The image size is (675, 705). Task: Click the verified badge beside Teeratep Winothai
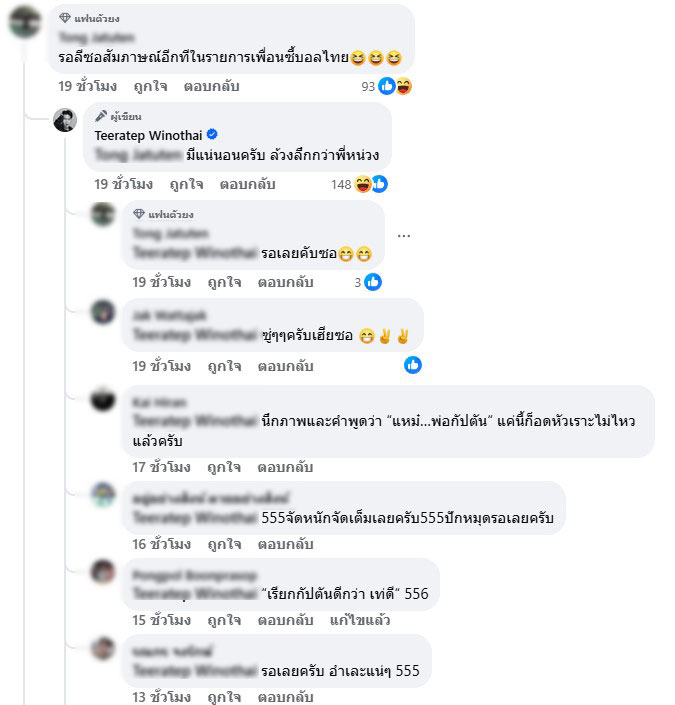pos(212,134)
